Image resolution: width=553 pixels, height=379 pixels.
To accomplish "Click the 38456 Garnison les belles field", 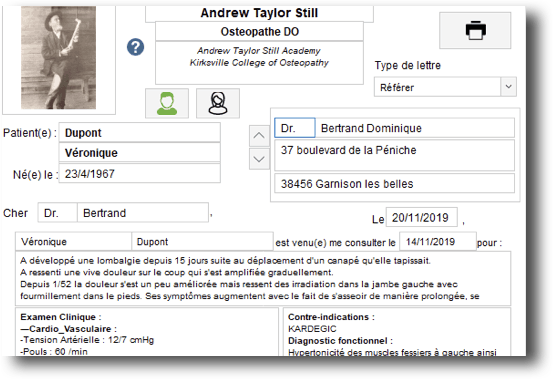I will click(394, 183).
